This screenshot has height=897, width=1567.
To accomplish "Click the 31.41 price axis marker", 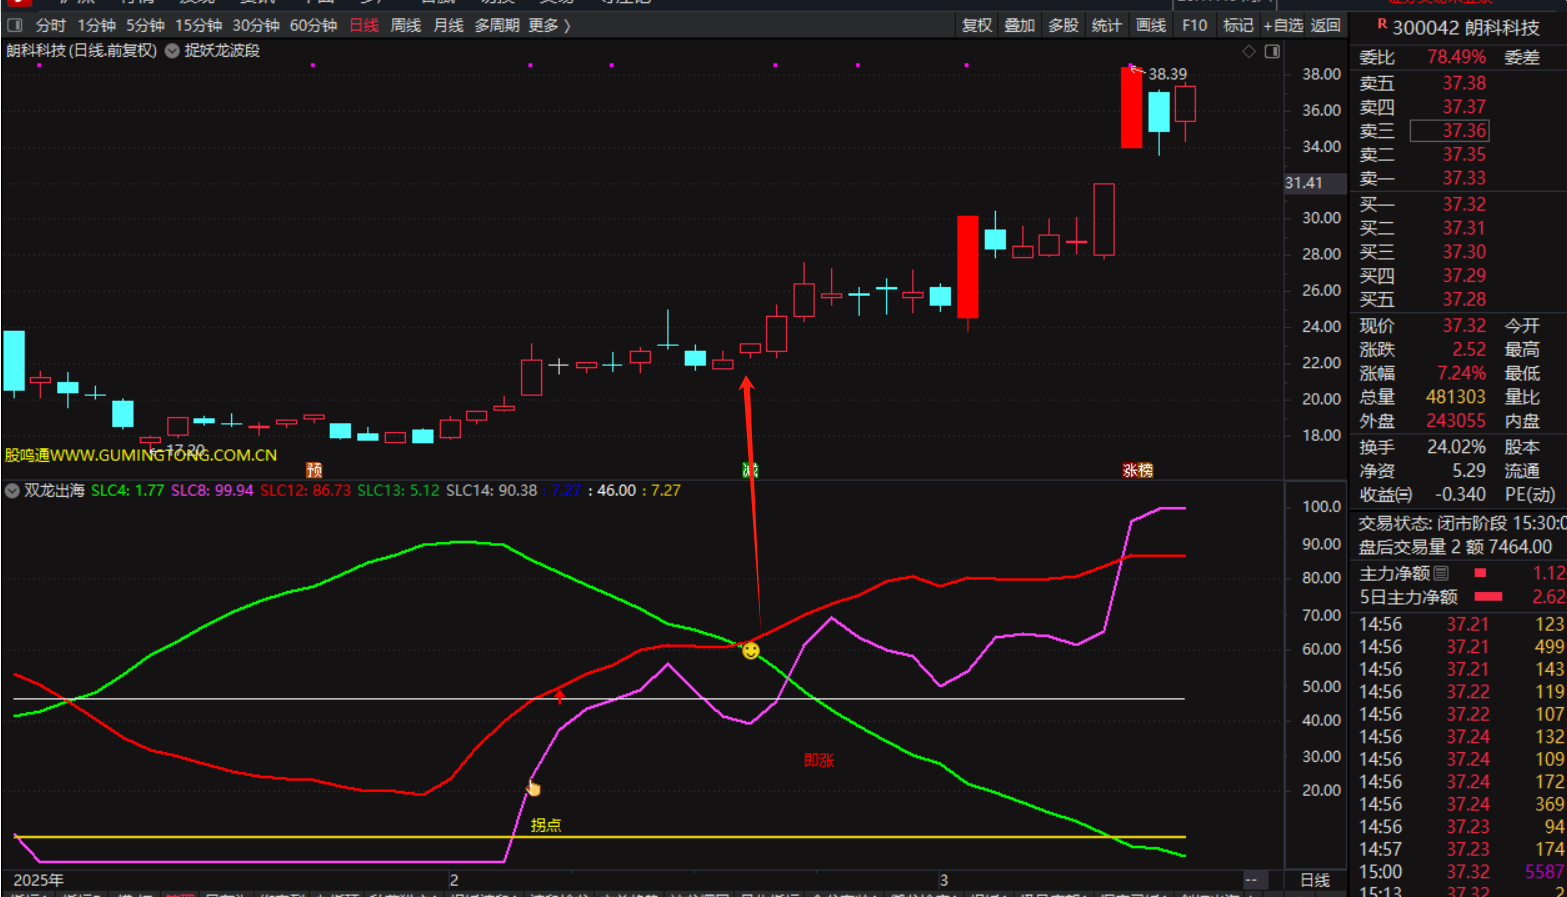I will pos(1303,183).
